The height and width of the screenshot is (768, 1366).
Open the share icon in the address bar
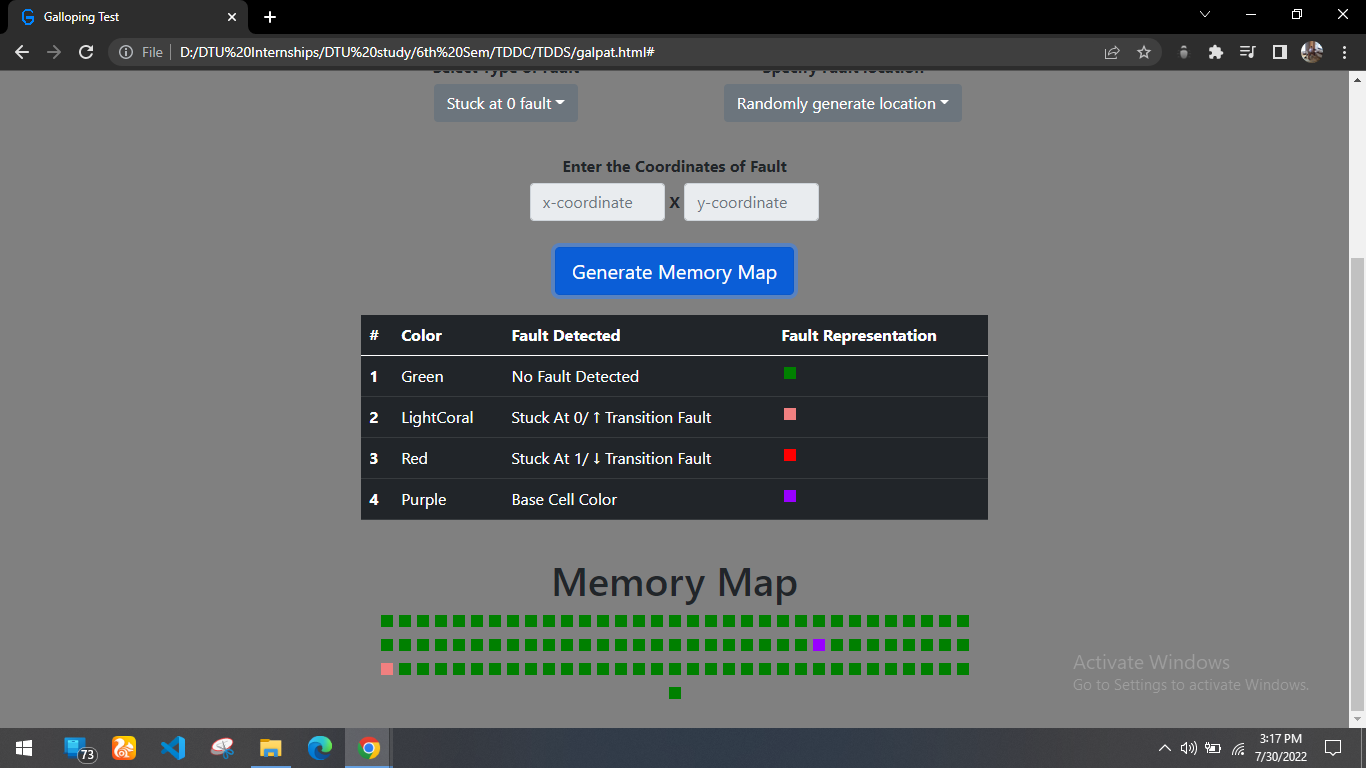click(1113, 51)
